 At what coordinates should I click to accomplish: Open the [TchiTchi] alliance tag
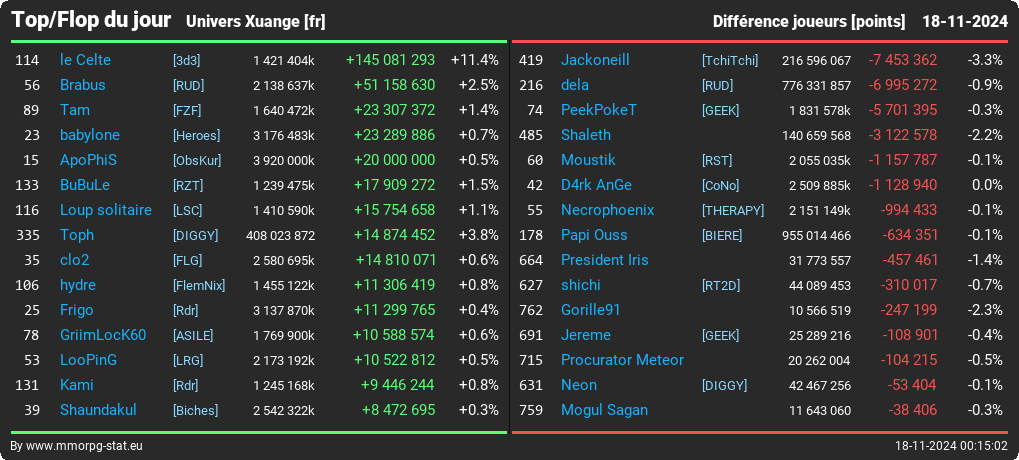click(x=730, y=60)
